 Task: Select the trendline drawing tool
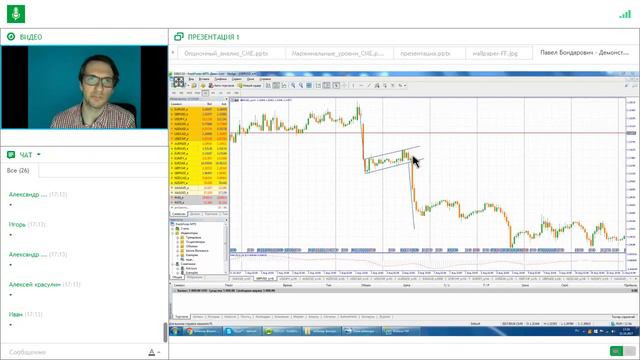pos(369,86)
